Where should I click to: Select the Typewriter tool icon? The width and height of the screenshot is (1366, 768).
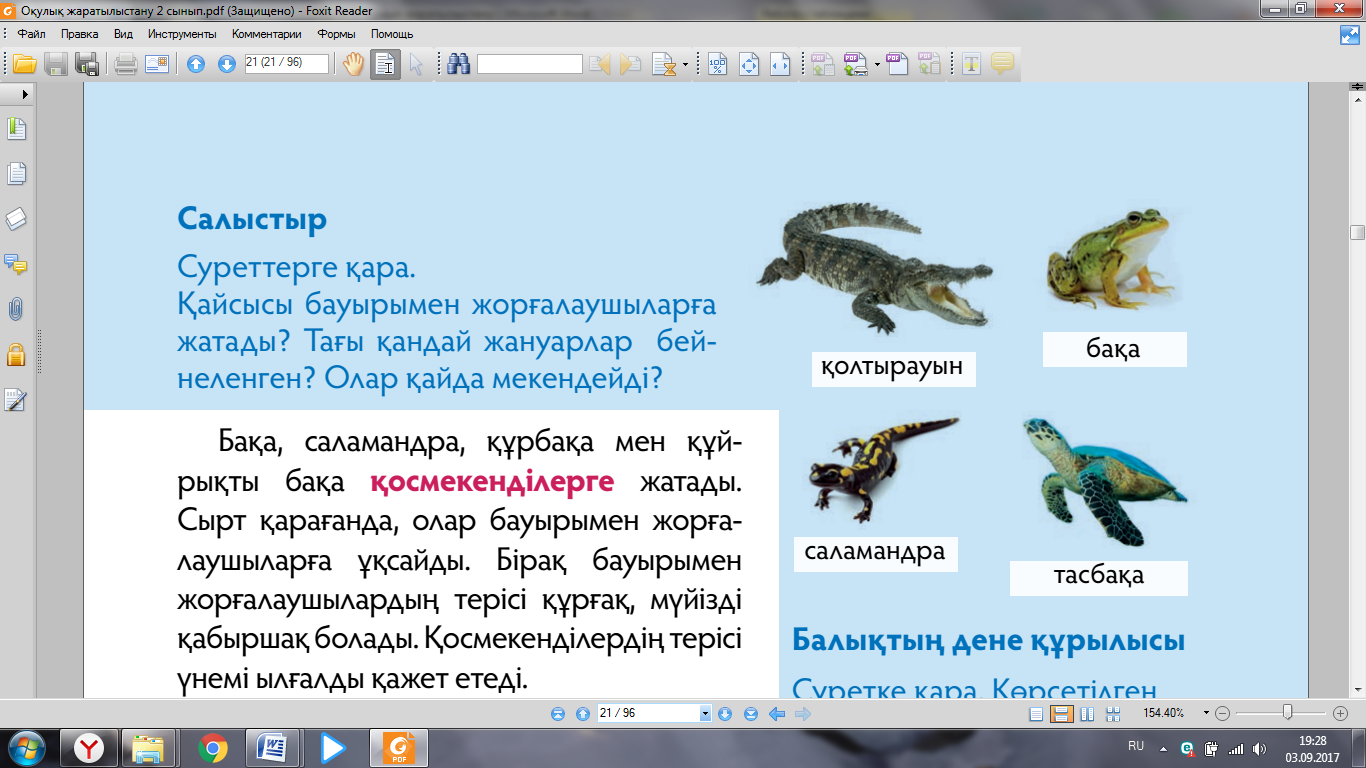[x=970, y=65]
